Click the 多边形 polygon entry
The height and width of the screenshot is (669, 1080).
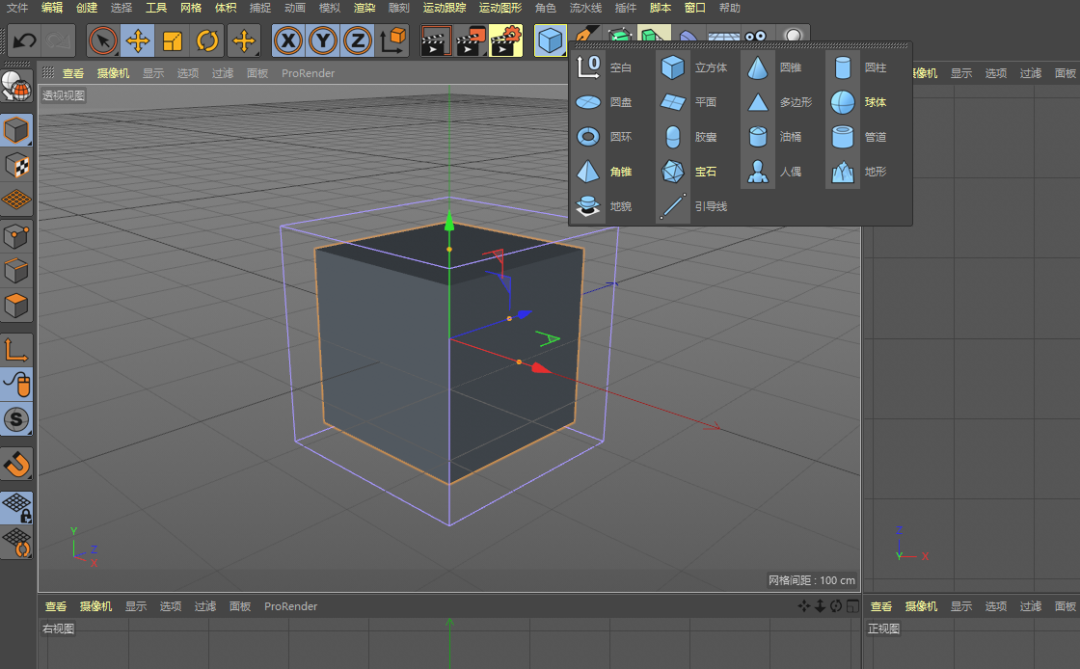pos(778,102)
